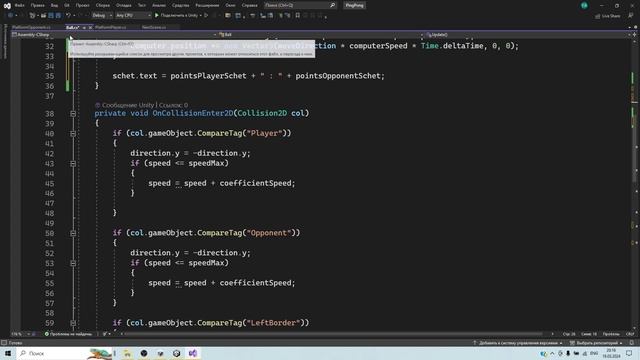Viewport: 640px width, 360px height.
Task: Click the bookmark icon in the toolbar
Action: click(x=298, y=16)
